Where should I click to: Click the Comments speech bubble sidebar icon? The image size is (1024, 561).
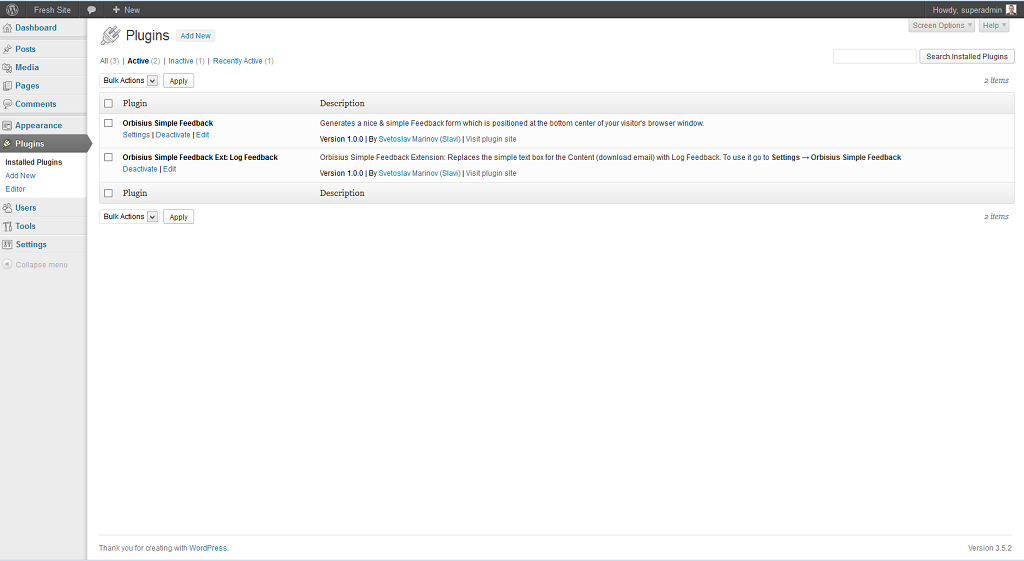(x=7, y=104)
